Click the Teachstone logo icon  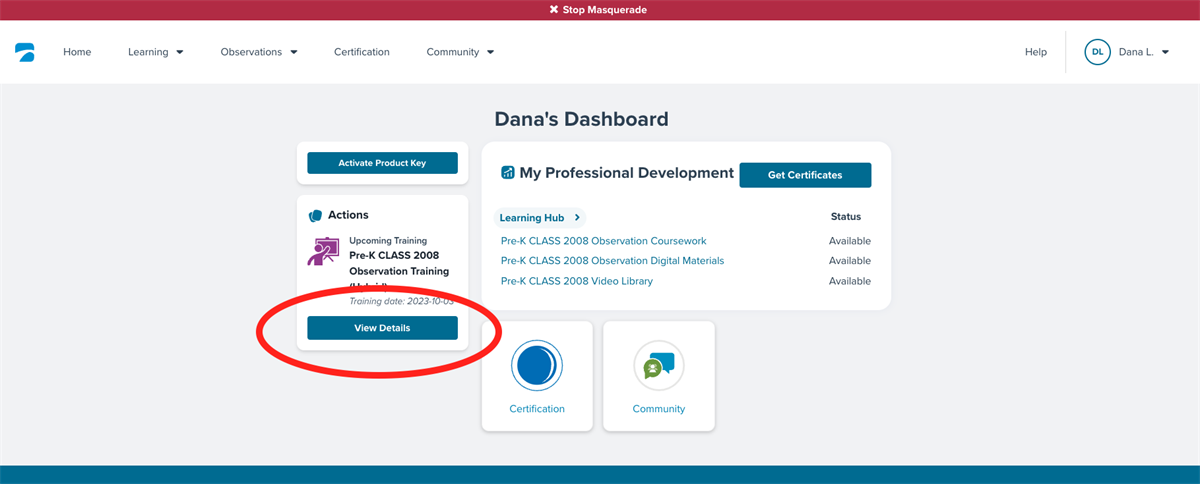click(x=25, y=52)
